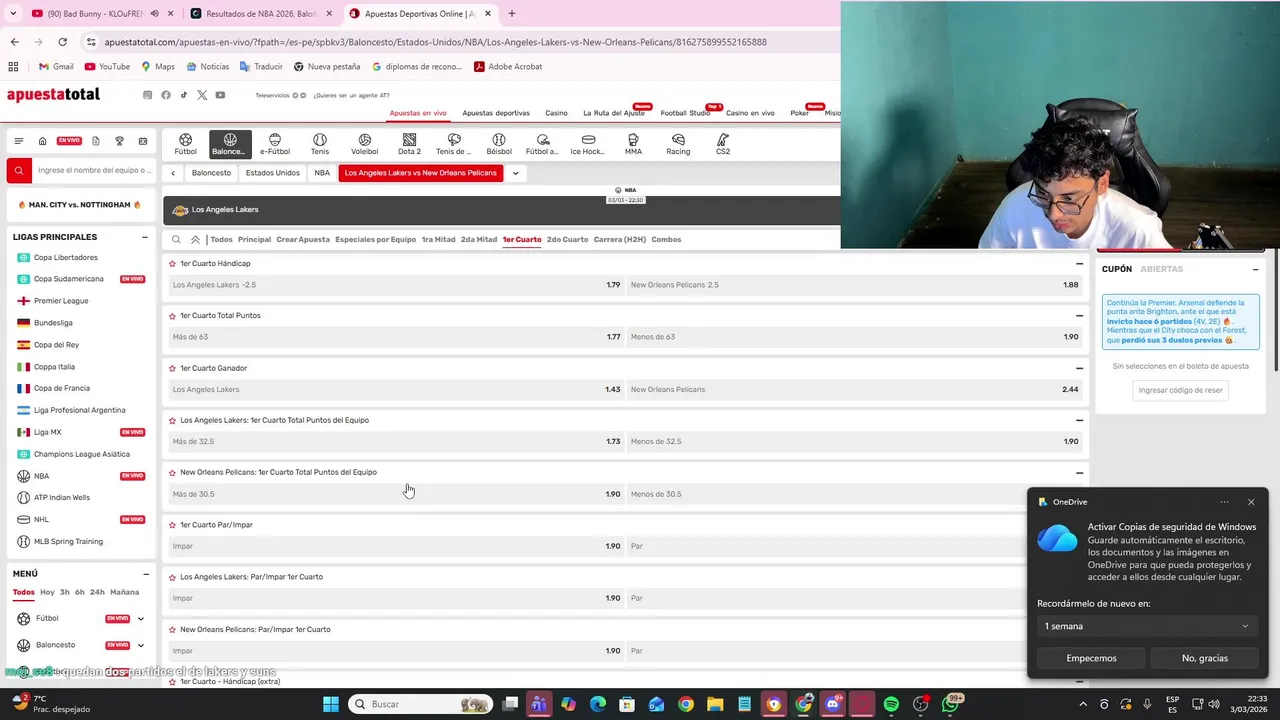This screenshot has height=720, width=1280.
Task: Select the MMA sport icon
Action: pos(633,144)
